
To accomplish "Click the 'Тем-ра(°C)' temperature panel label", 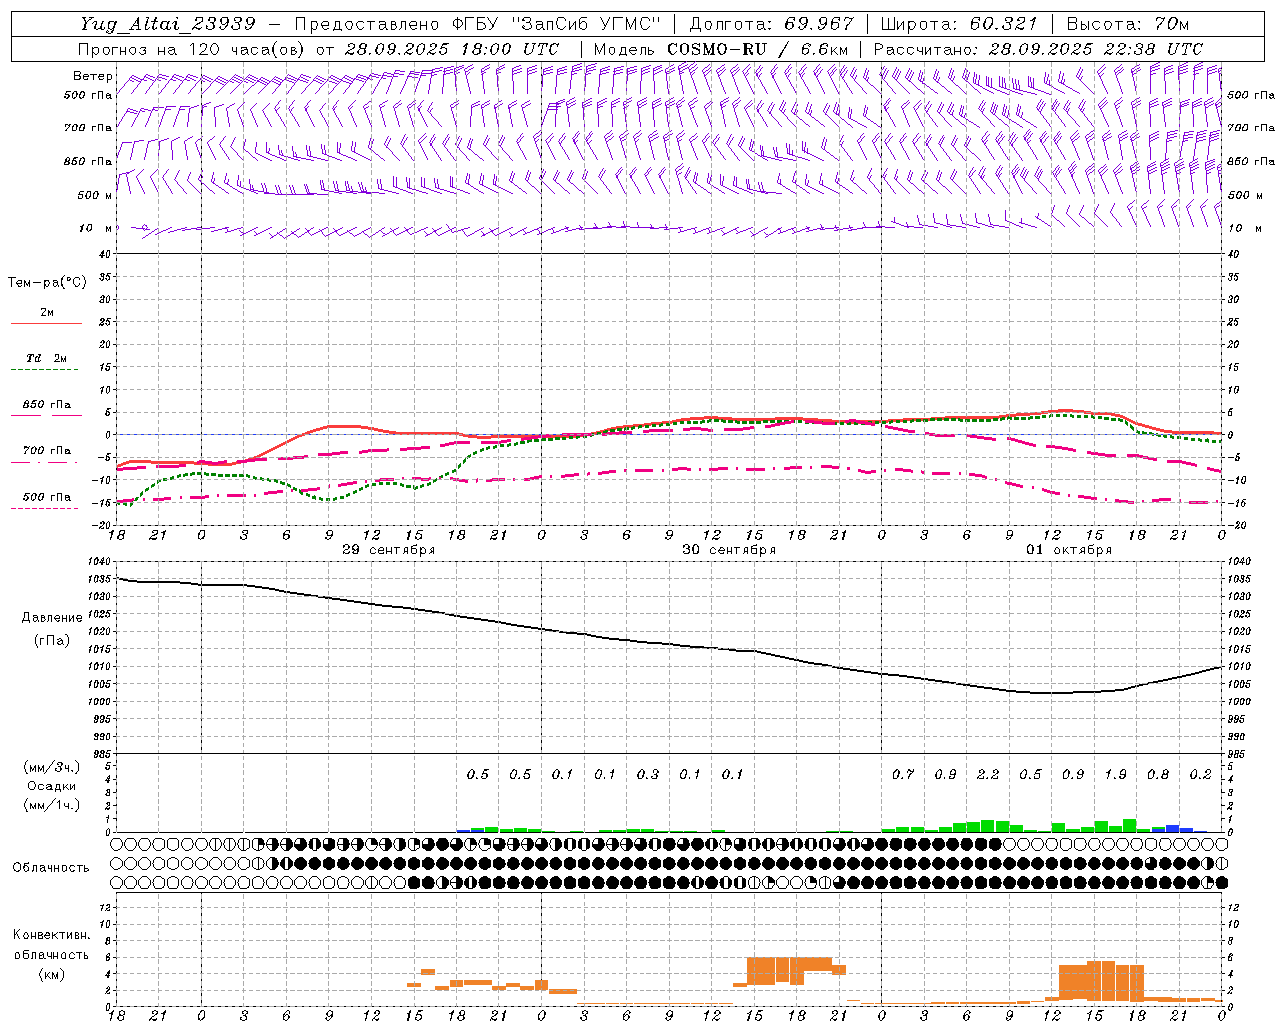I will [47, 282].
